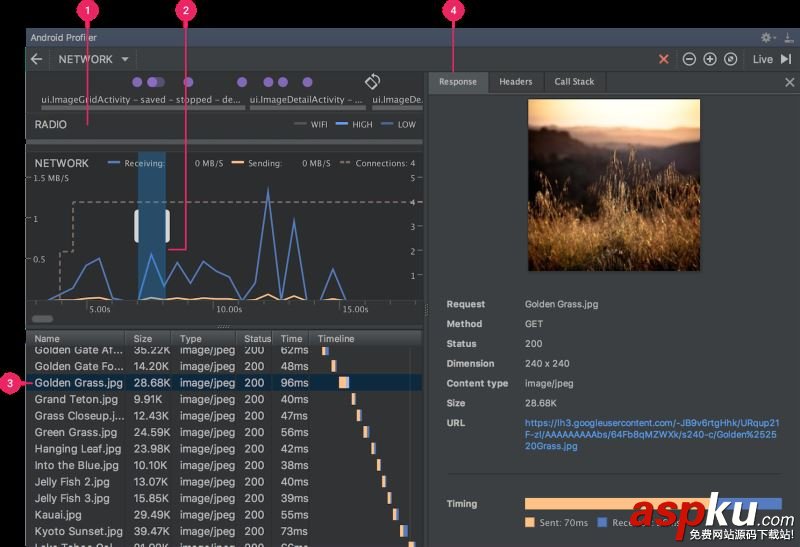
Task: Sort requests by Size column
Action: (x=147, y=338)
